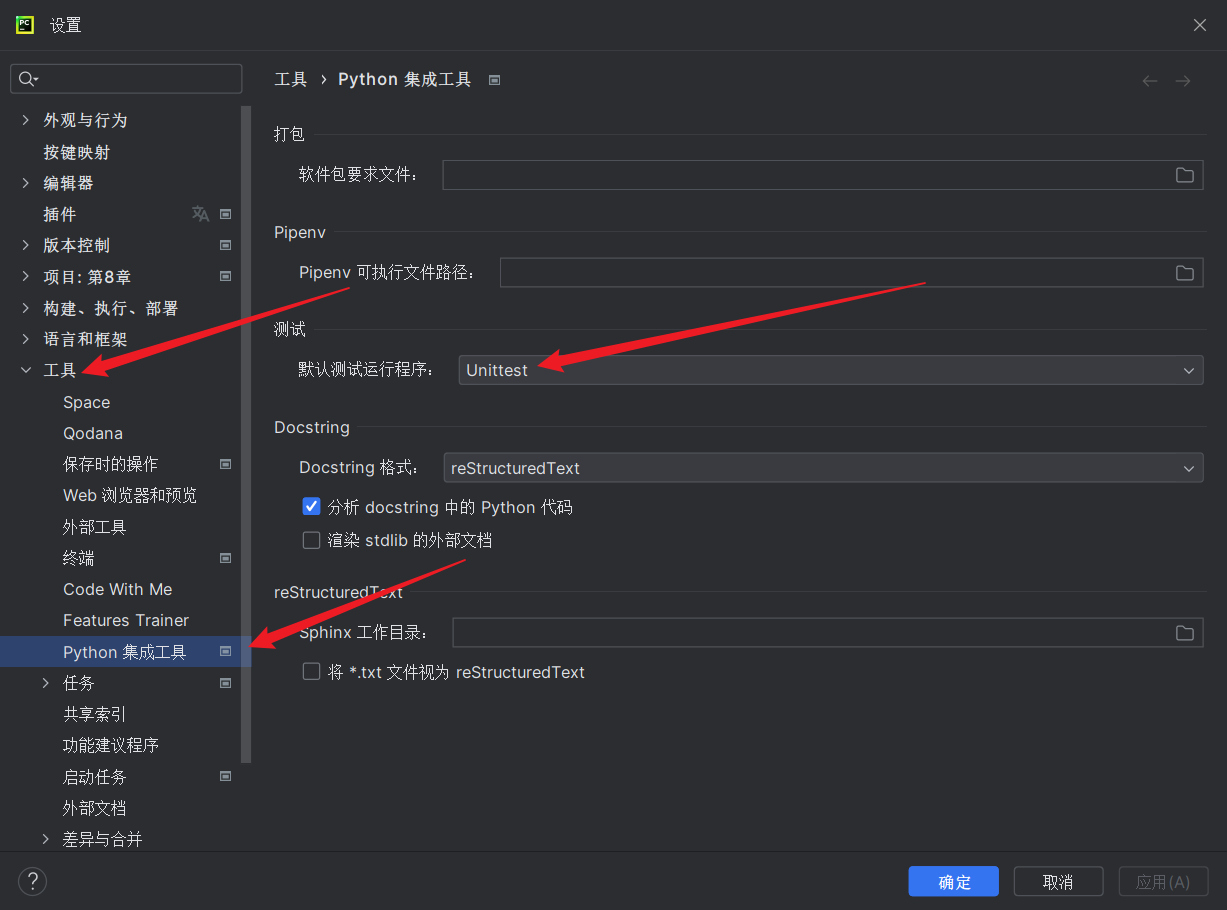
Task: Check 将 *.txt 文件视为 reStructuredText option
Action: (x=311, y=672)
